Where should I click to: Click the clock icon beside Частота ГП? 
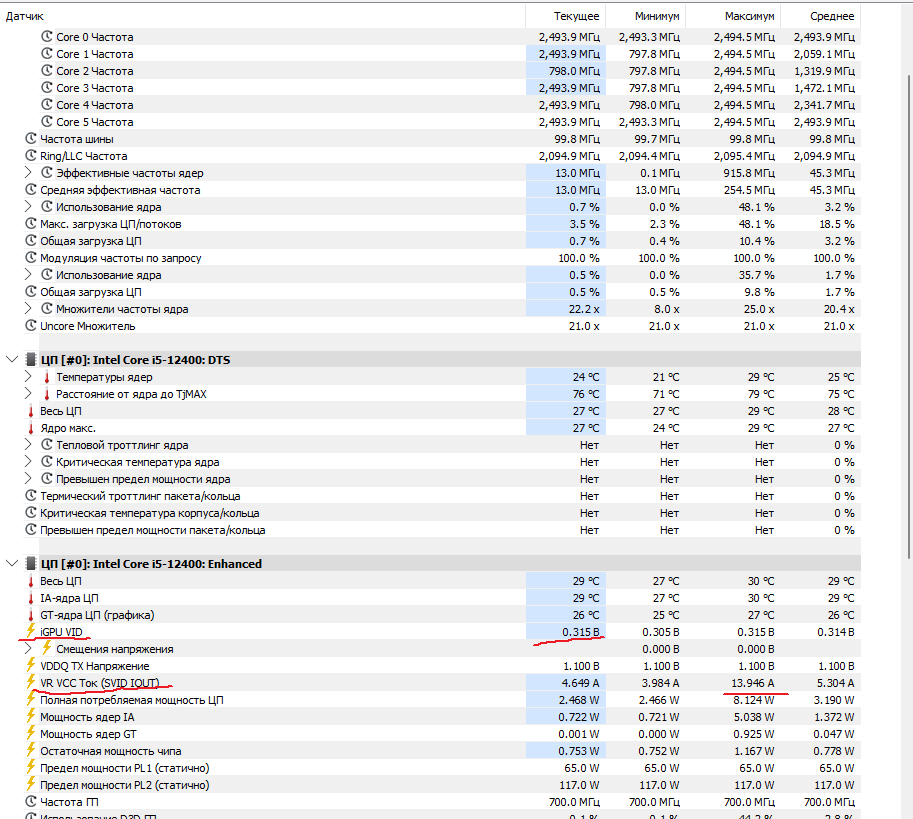(31, 802)
